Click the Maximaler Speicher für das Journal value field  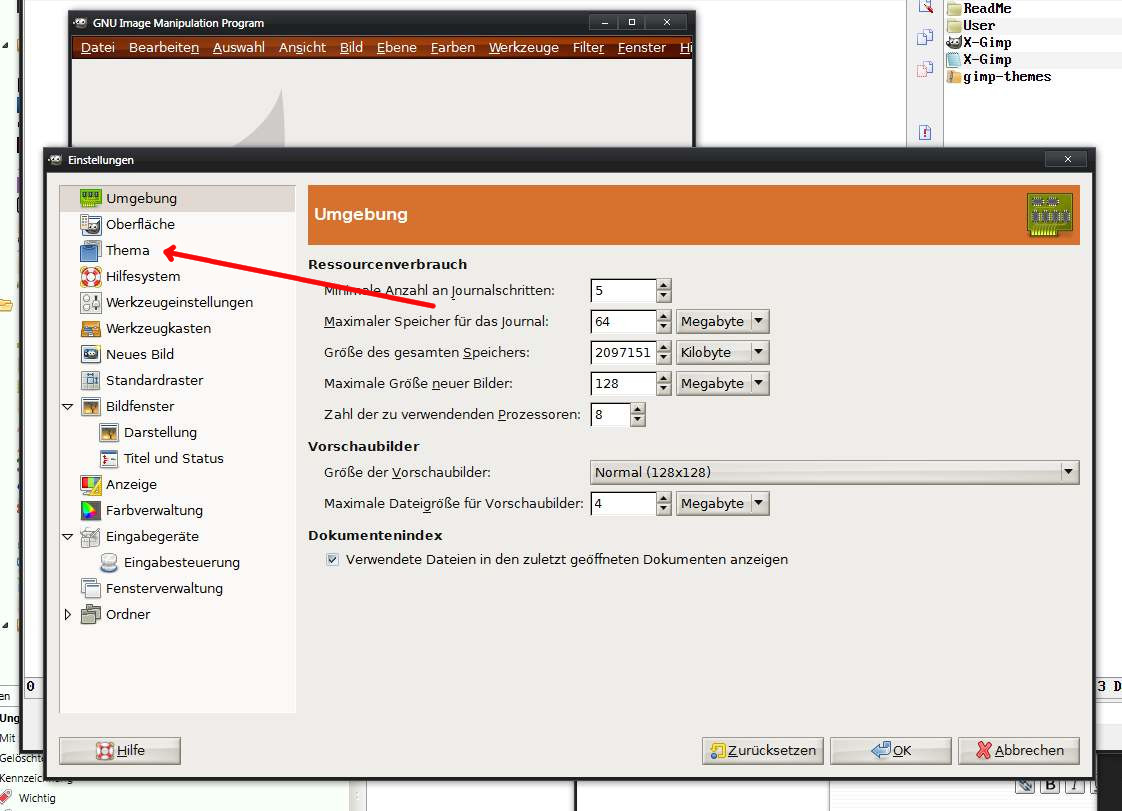[623, 321]
